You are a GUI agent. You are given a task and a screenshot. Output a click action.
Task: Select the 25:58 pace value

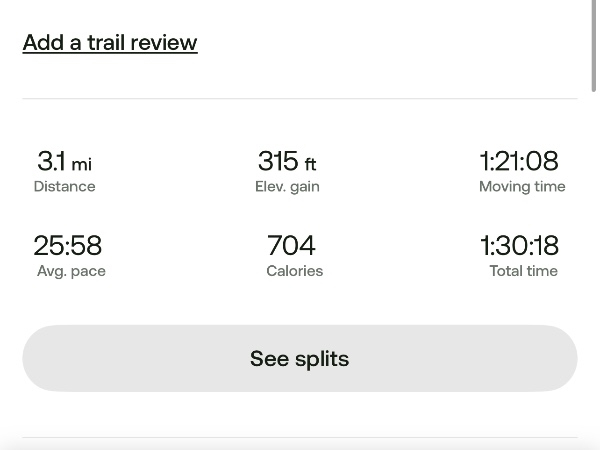tap(67, 245)
